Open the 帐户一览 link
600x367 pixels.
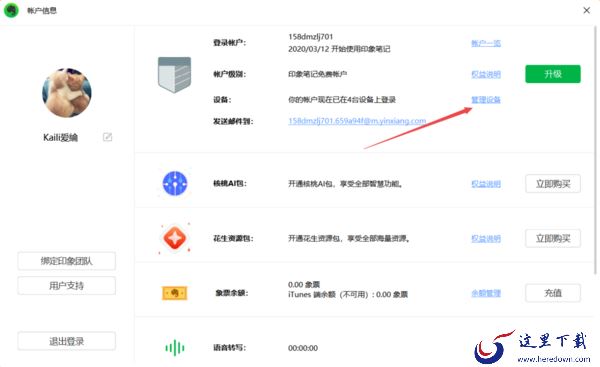coord(486,43)
